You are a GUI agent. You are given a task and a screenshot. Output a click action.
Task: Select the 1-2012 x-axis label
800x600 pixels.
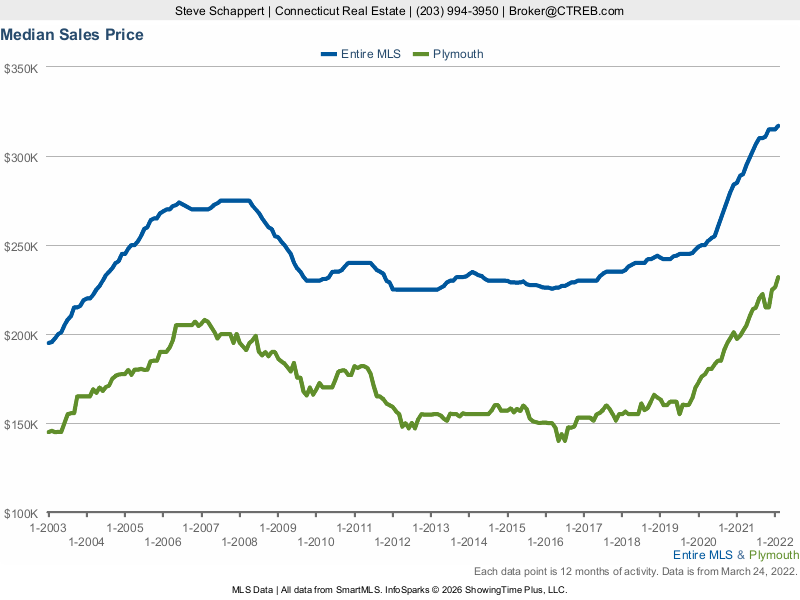[392, 541]
